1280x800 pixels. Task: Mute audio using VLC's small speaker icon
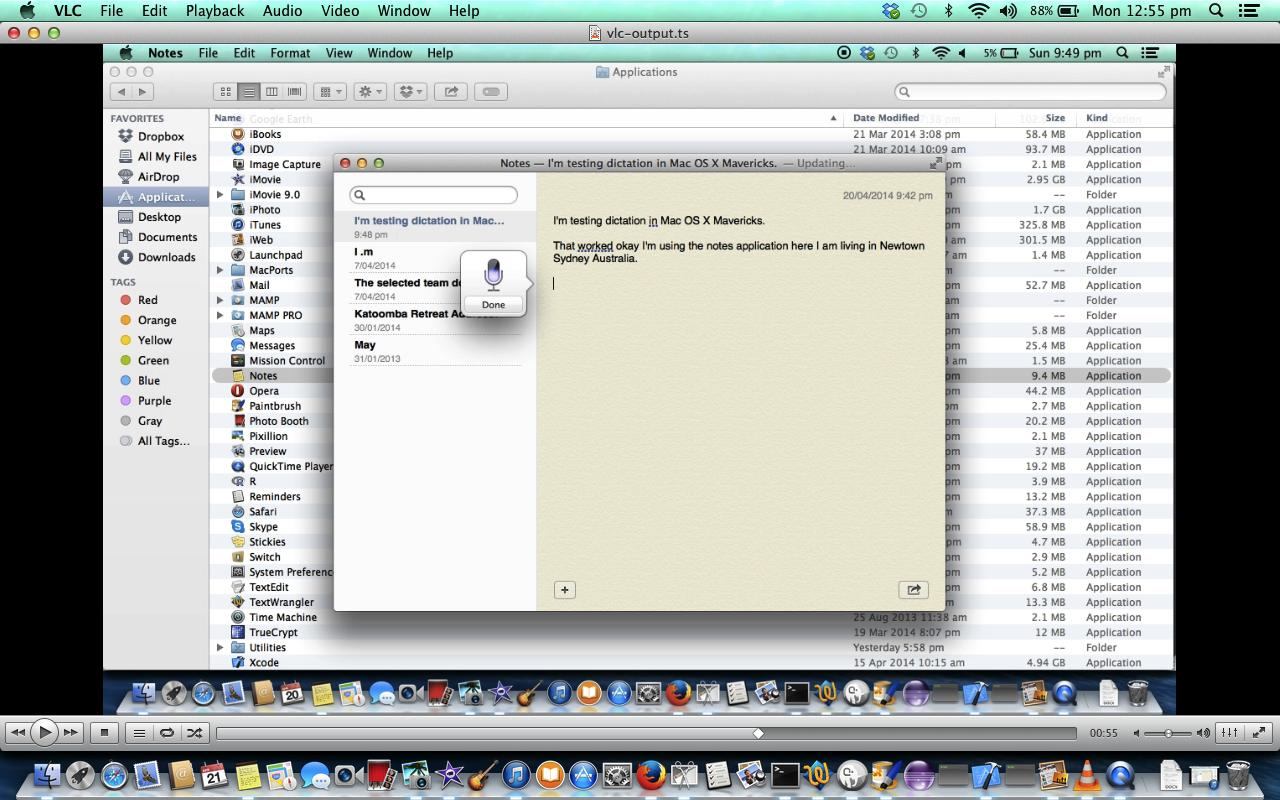pos(1139,733)
